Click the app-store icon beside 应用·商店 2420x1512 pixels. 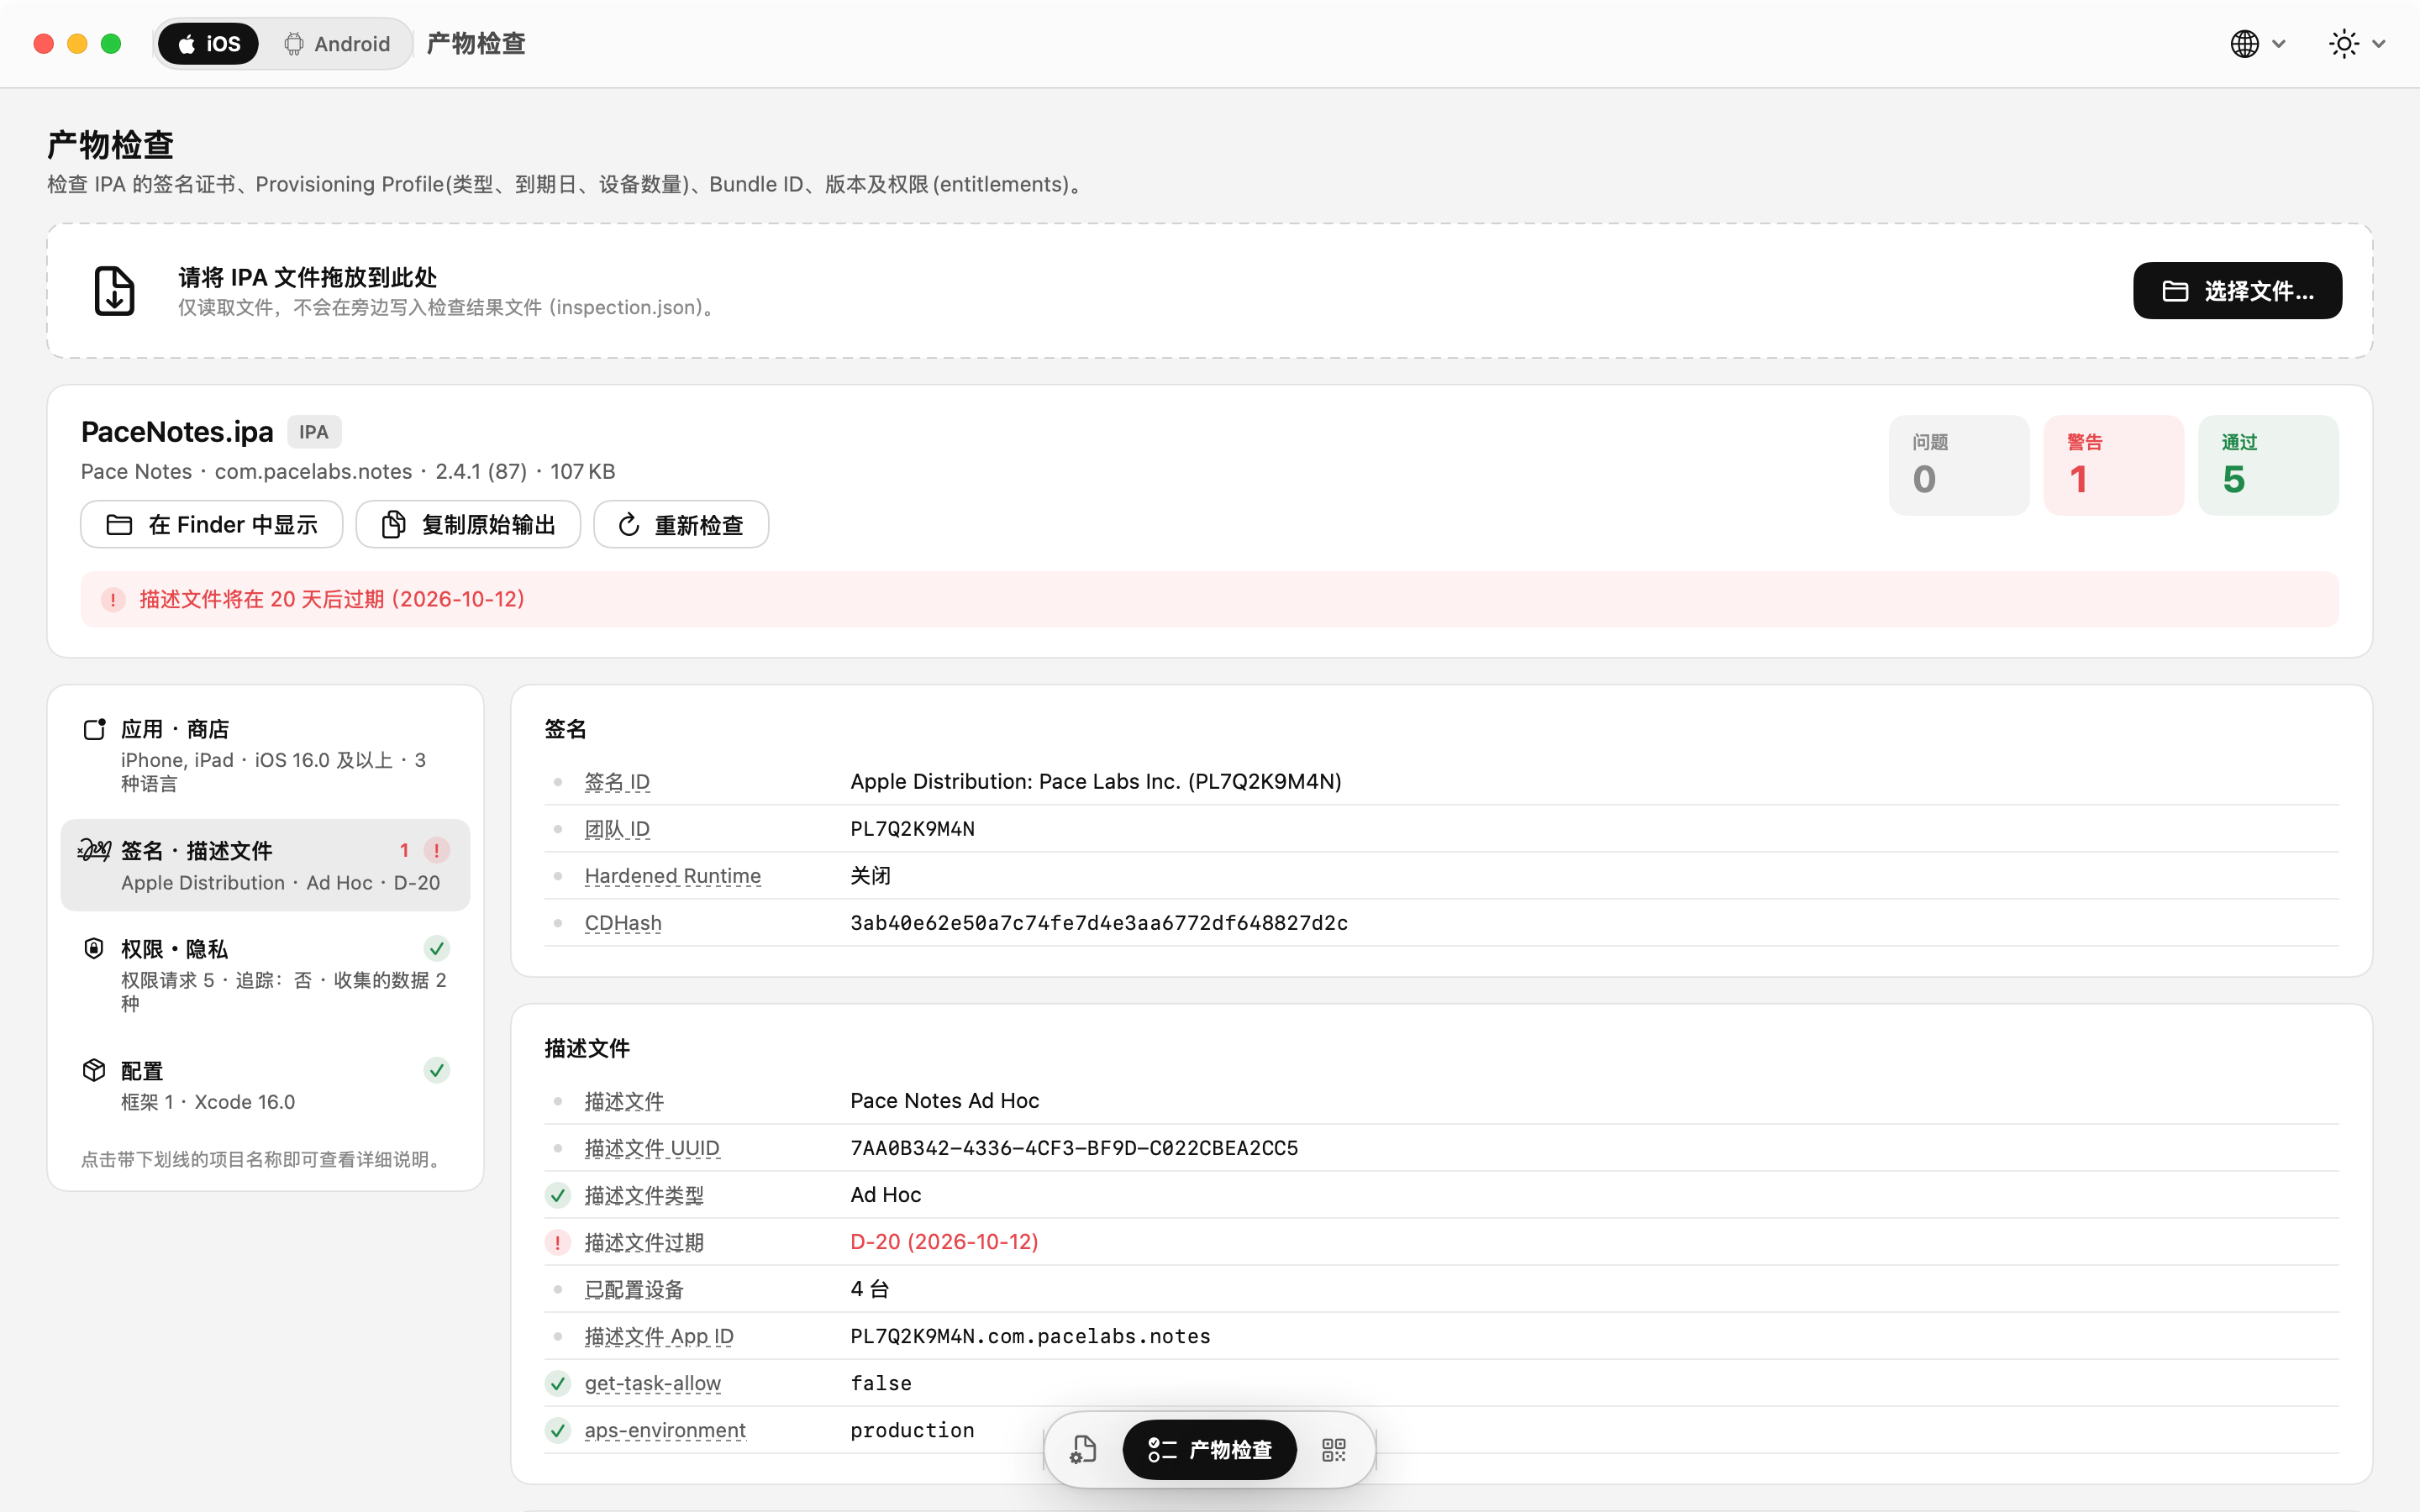click(x=94, y=729)
